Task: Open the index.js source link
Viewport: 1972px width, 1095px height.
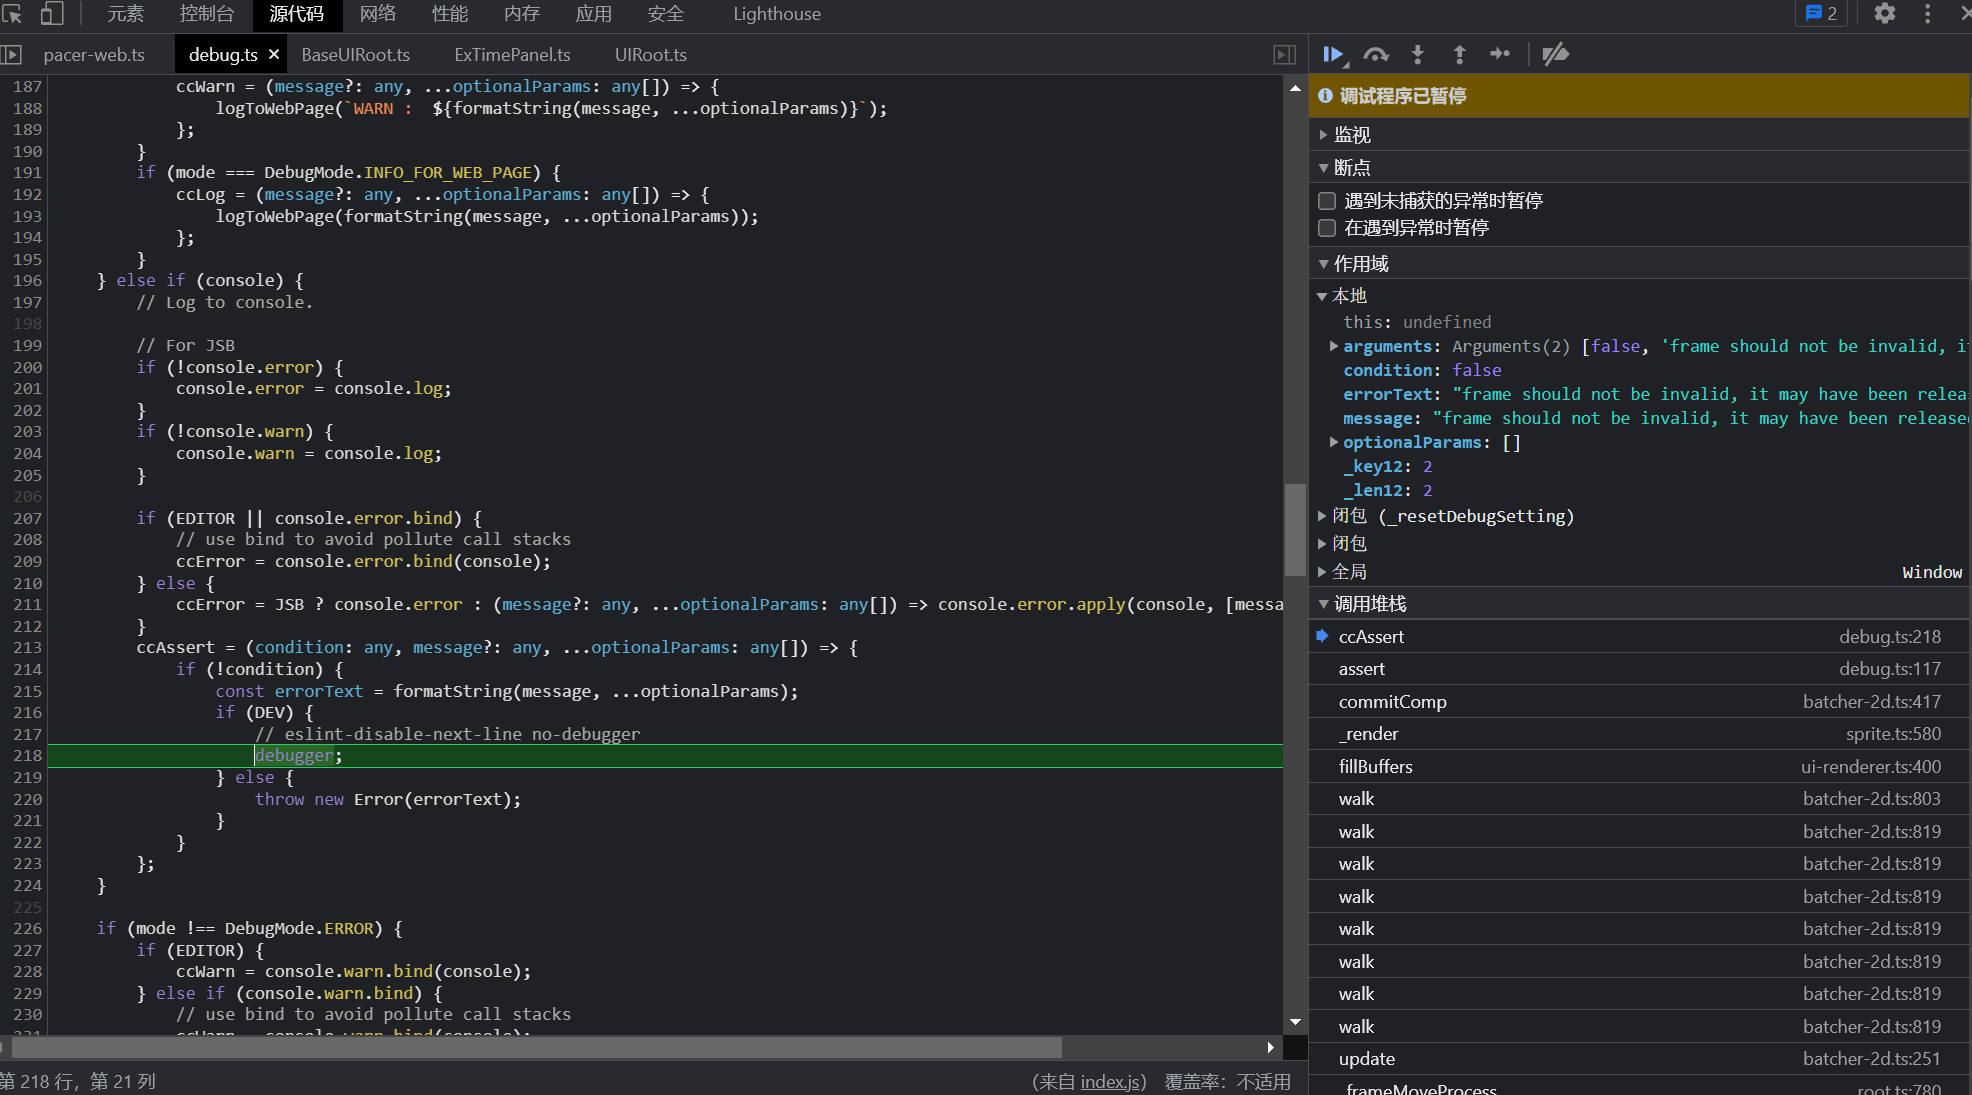Action: tap(1111, 1081)
